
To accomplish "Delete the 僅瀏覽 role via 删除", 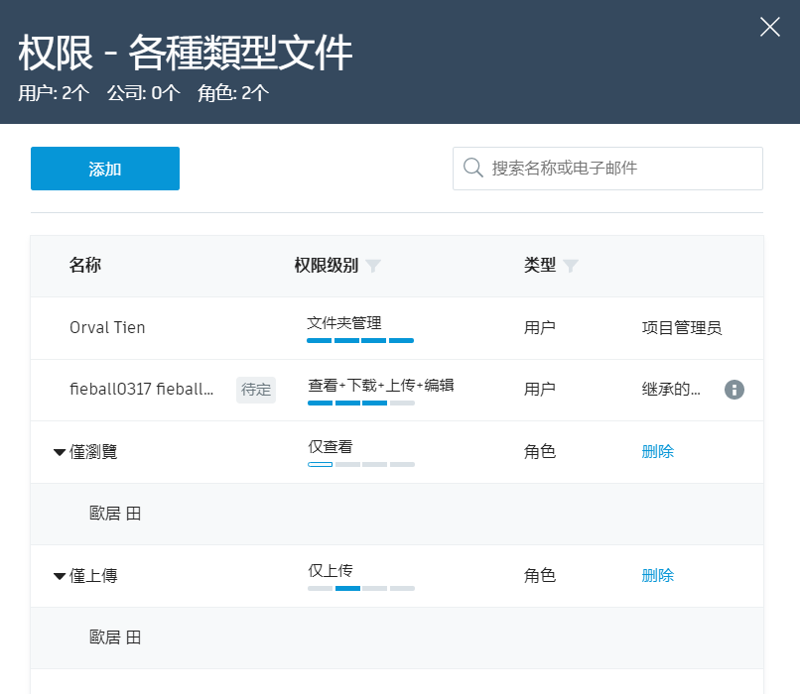I will 658,452.
